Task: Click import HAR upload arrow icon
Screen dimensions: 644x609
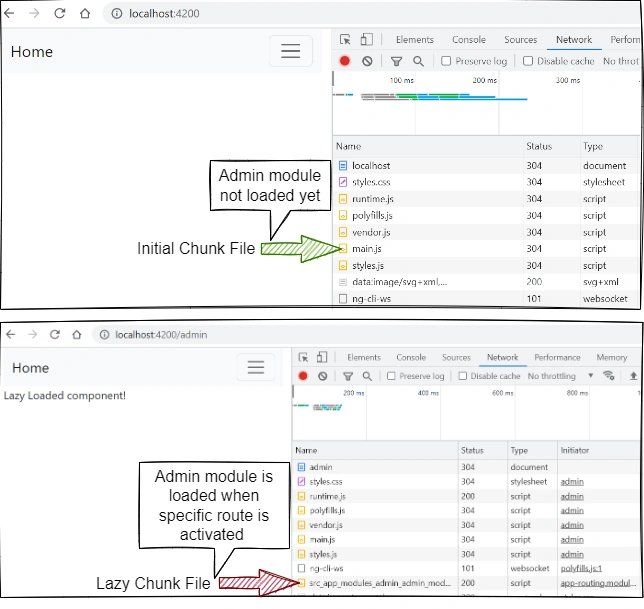Action: [633, 376]
